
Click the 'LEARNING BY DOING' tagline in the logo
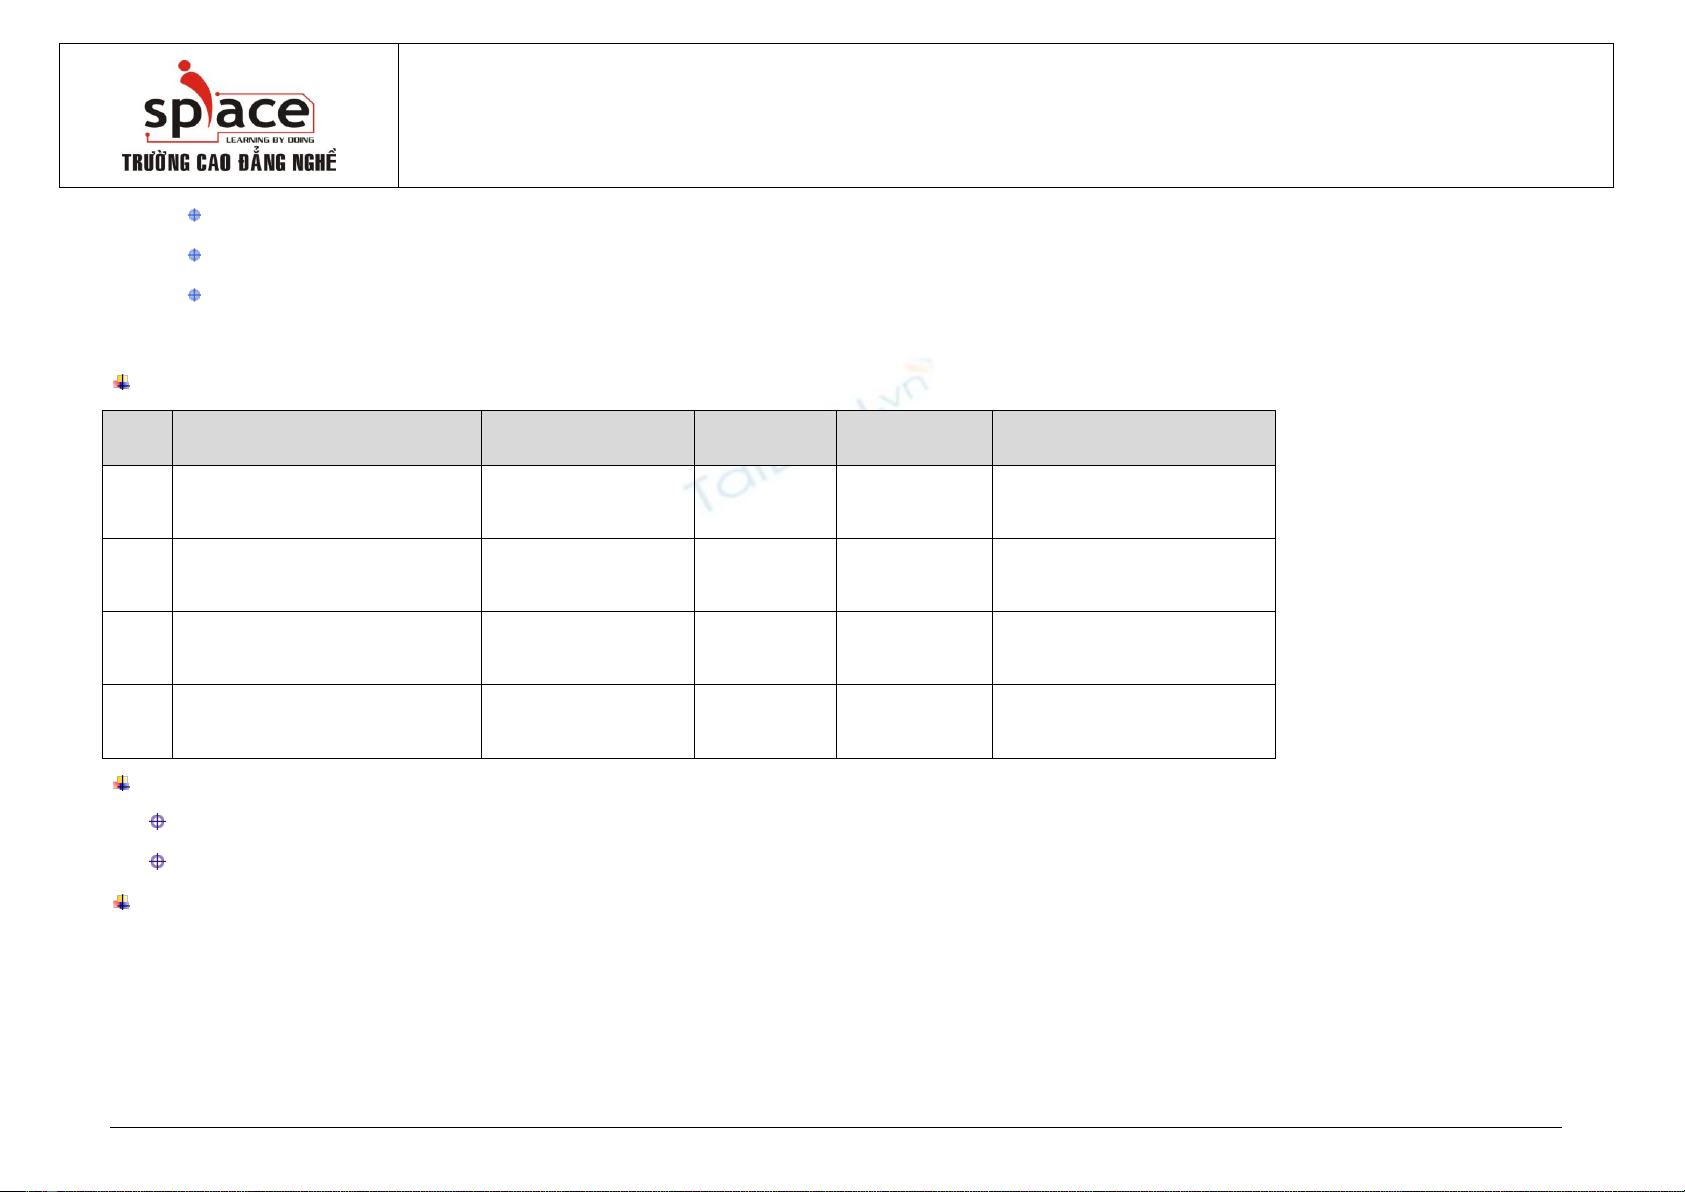[270, 140]
